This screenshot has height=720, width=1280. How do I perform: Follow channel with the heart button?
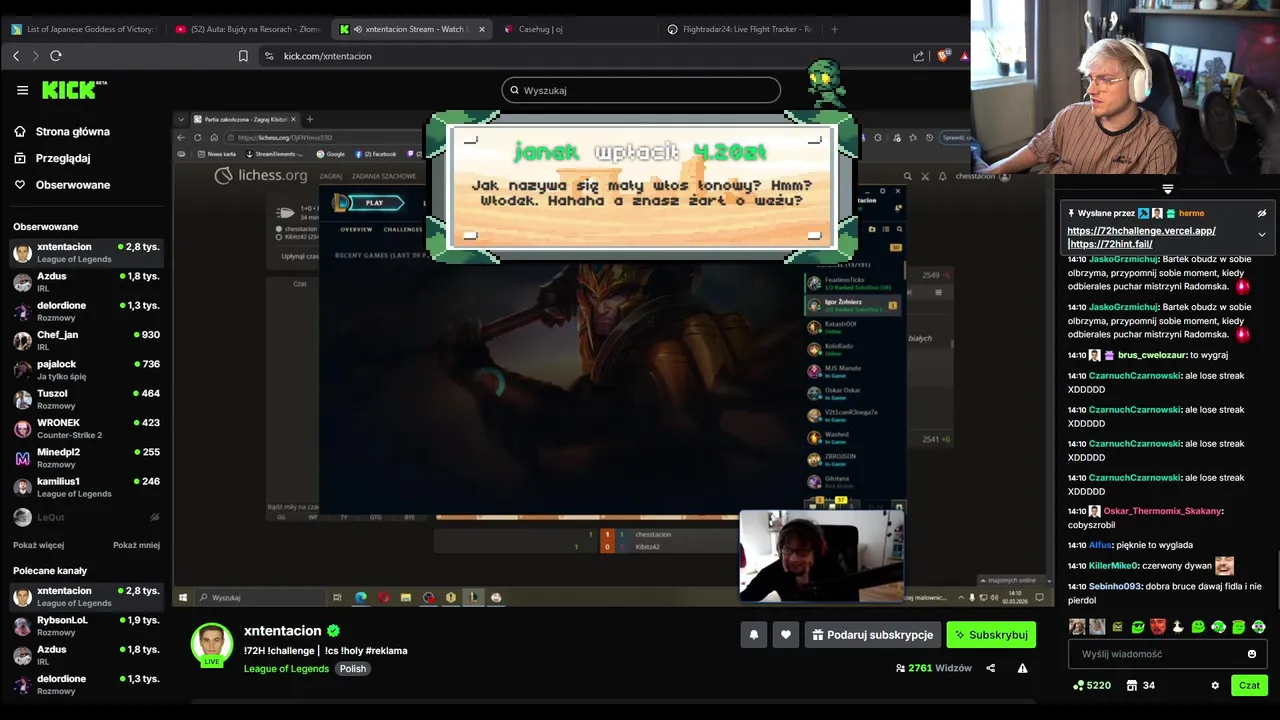tap(786, 634)
